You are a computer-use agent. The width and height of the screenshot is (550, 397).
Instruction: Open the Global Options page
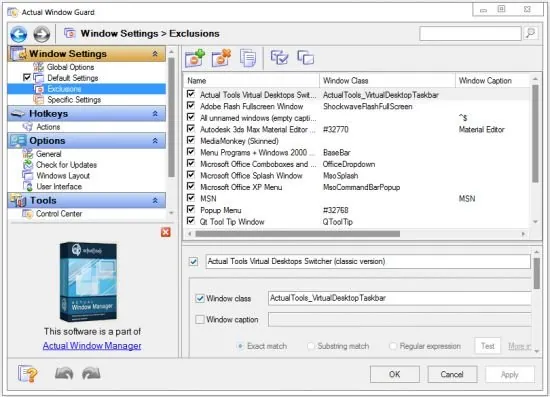[71, 67]
